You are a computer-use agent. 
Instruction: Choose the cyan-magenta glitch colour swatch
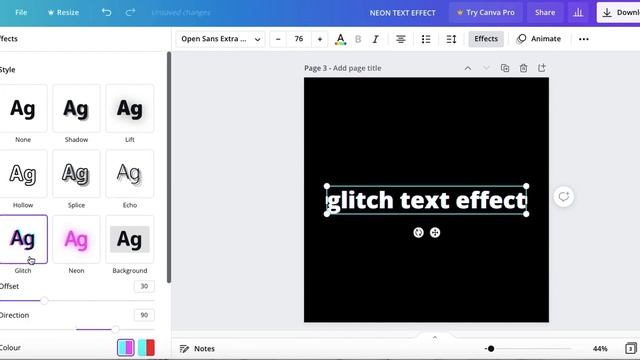click(x=126, y=348)
